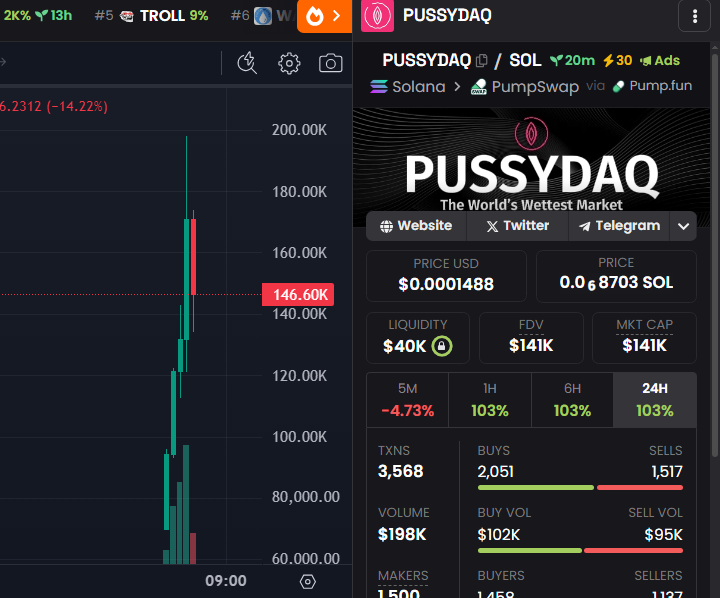Select the 24H timeframe tab

coord(655,400)
